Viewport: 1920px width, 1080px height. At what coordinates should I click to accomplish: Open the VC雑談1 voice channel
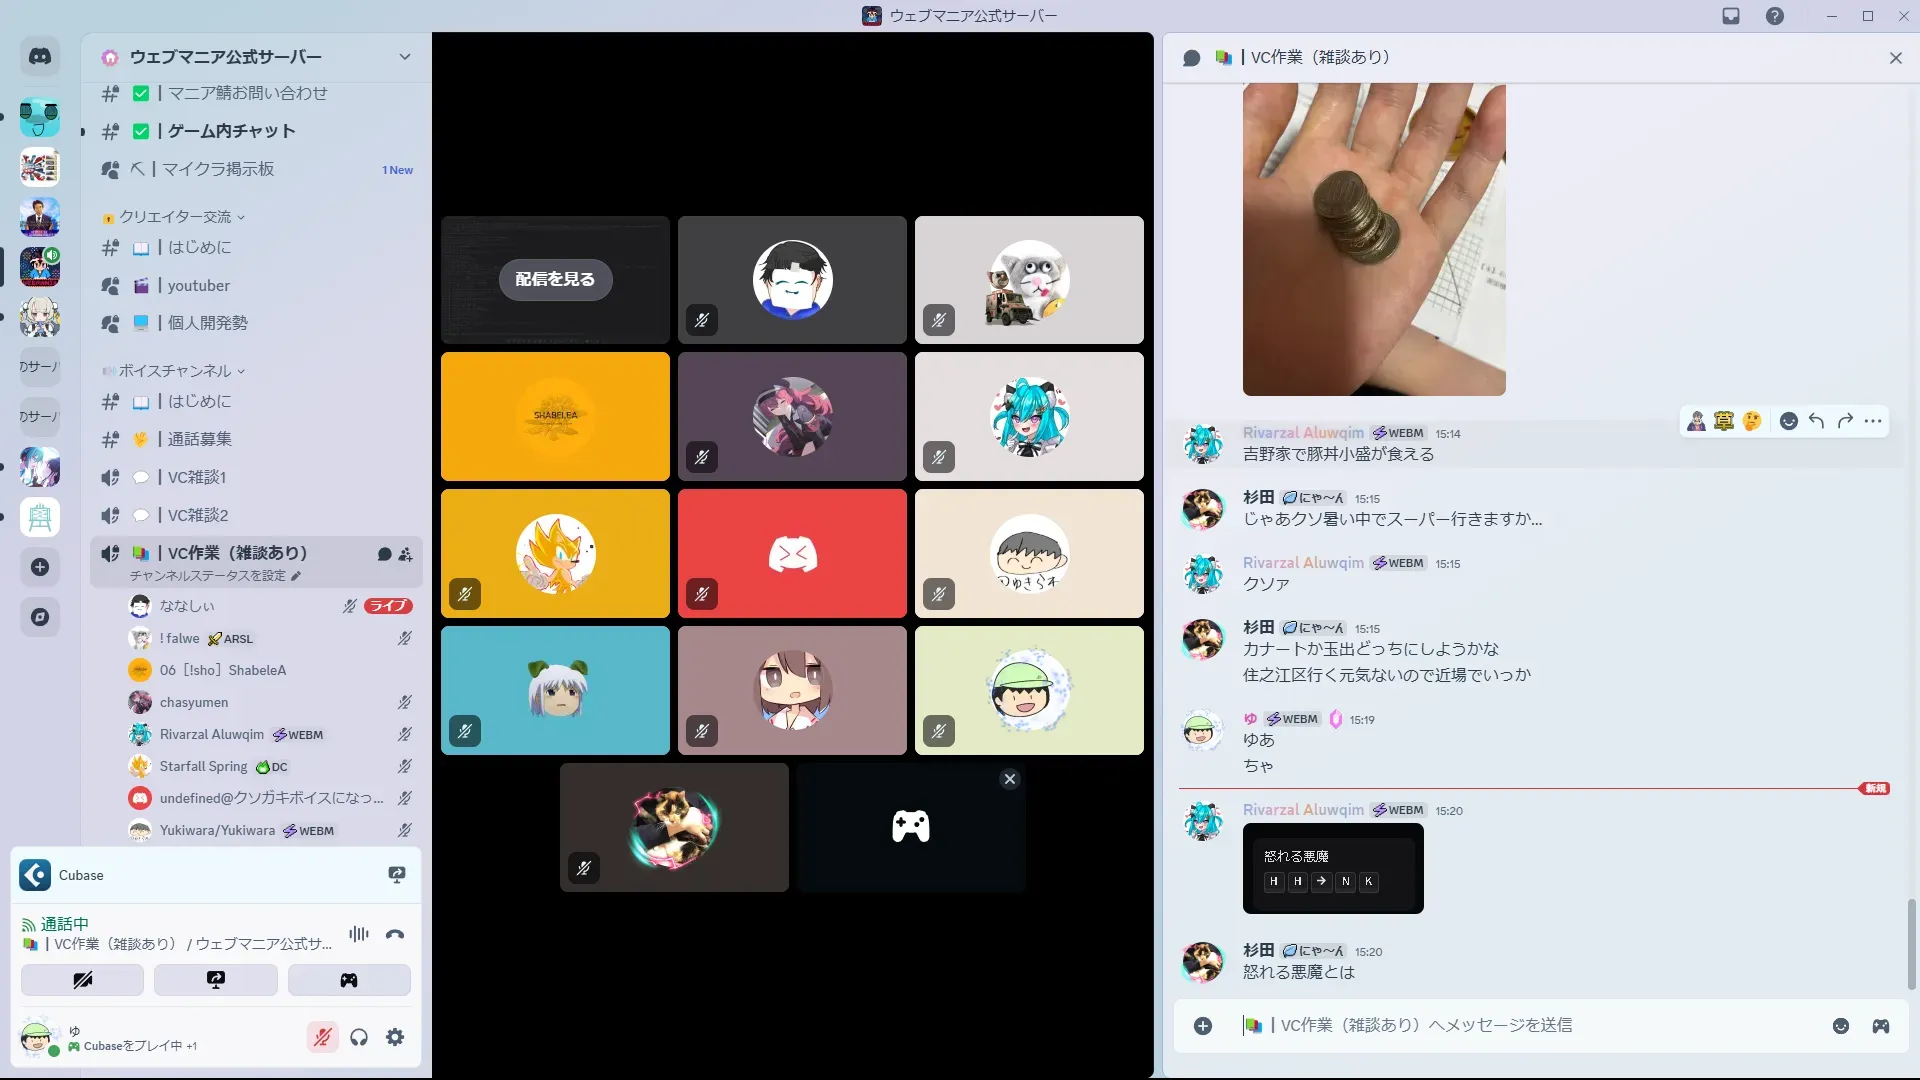(197, 477)
